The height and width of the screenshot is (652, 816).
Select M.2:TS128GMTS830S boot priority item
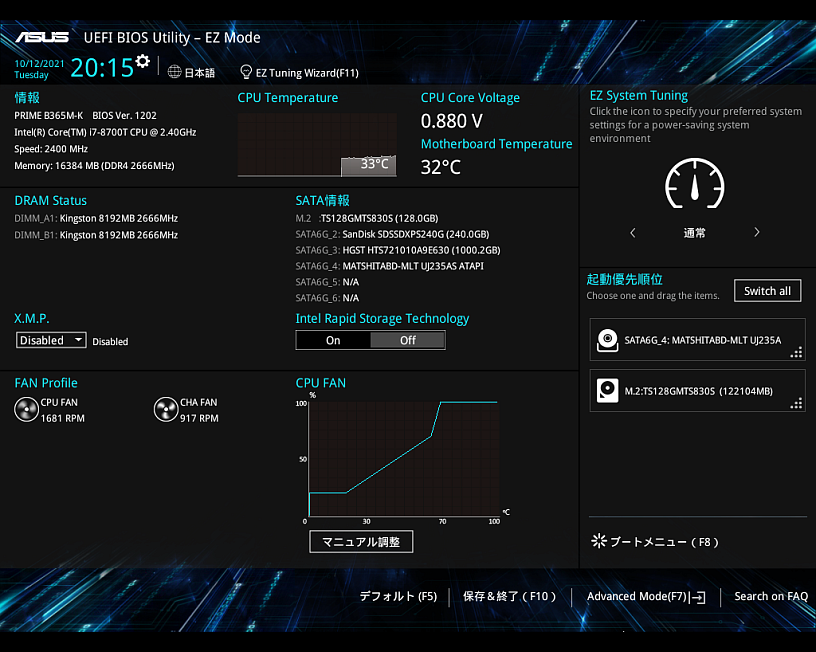pyautogui.click(x=697, y=391)
